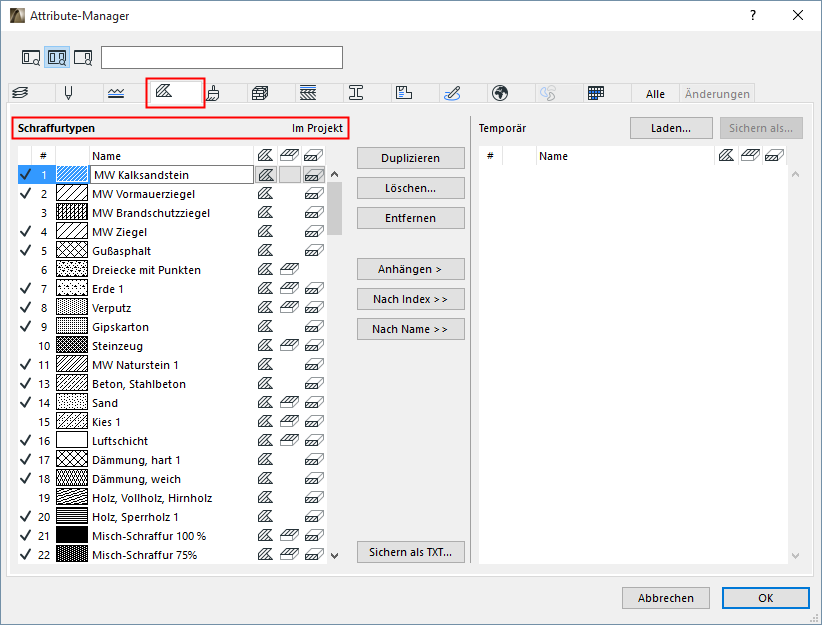Toggle cut fill for MW Kalksandstein

(x=314, y=175)
